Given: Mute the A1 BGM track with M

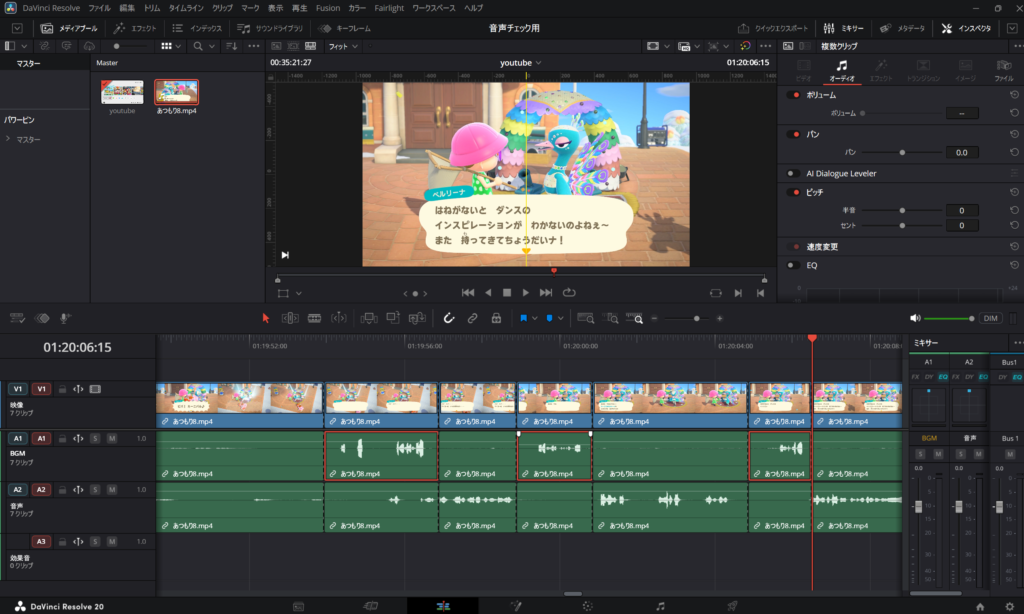Looking at the screenshot, I should tap(112, 438).
